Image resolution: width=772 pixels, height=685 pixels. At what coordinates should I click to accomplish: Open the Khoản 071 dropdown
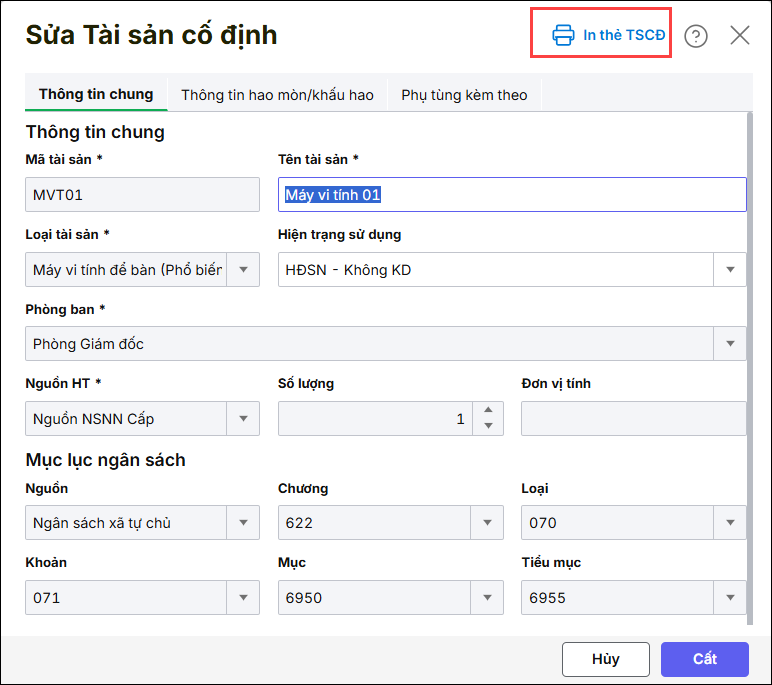(243, 598)
